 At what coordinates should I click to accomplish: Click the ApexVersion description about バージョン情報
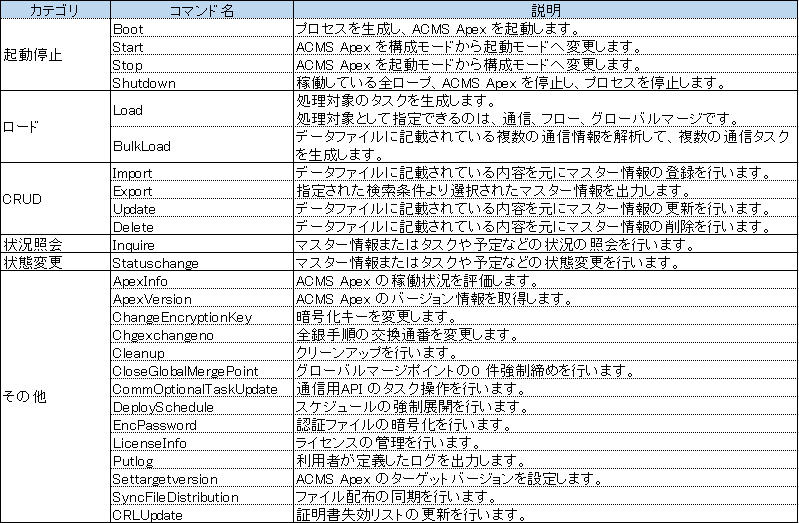click(x=435, y=298)
